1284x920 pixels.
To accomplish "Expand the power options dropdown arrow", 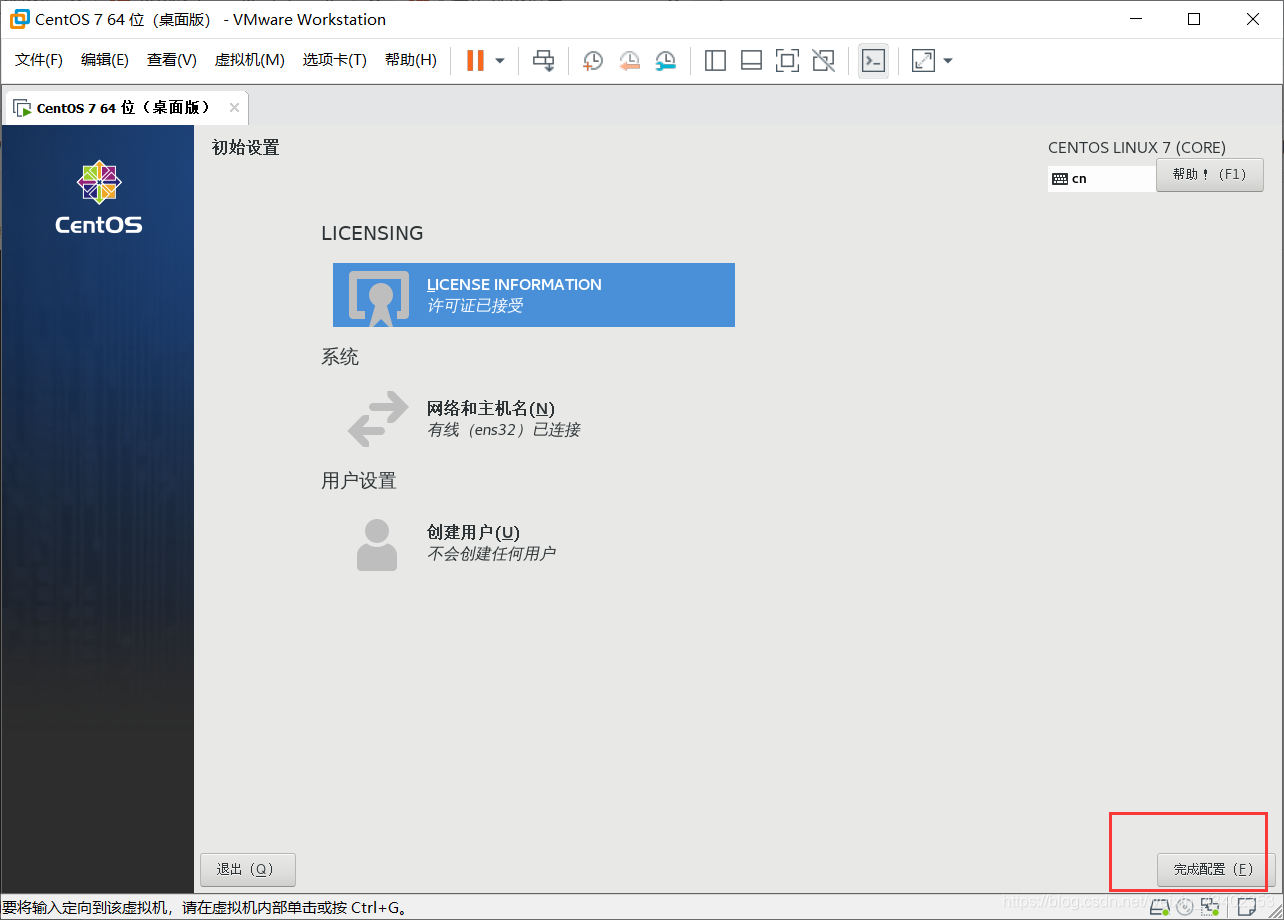I will tap(500, 61).
